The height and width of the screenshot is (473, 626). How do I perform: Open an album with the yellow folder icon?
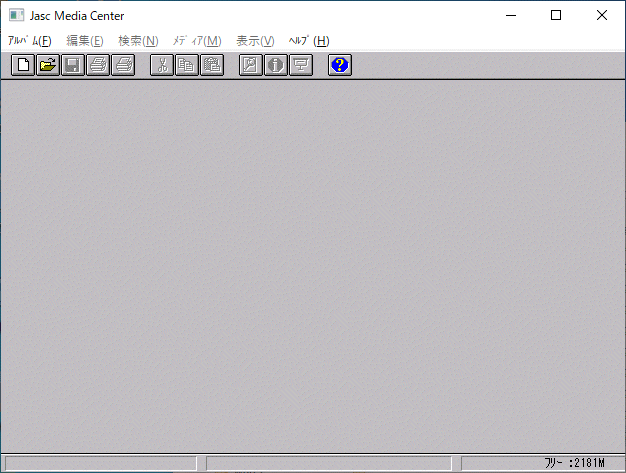[x=48, y=65]
